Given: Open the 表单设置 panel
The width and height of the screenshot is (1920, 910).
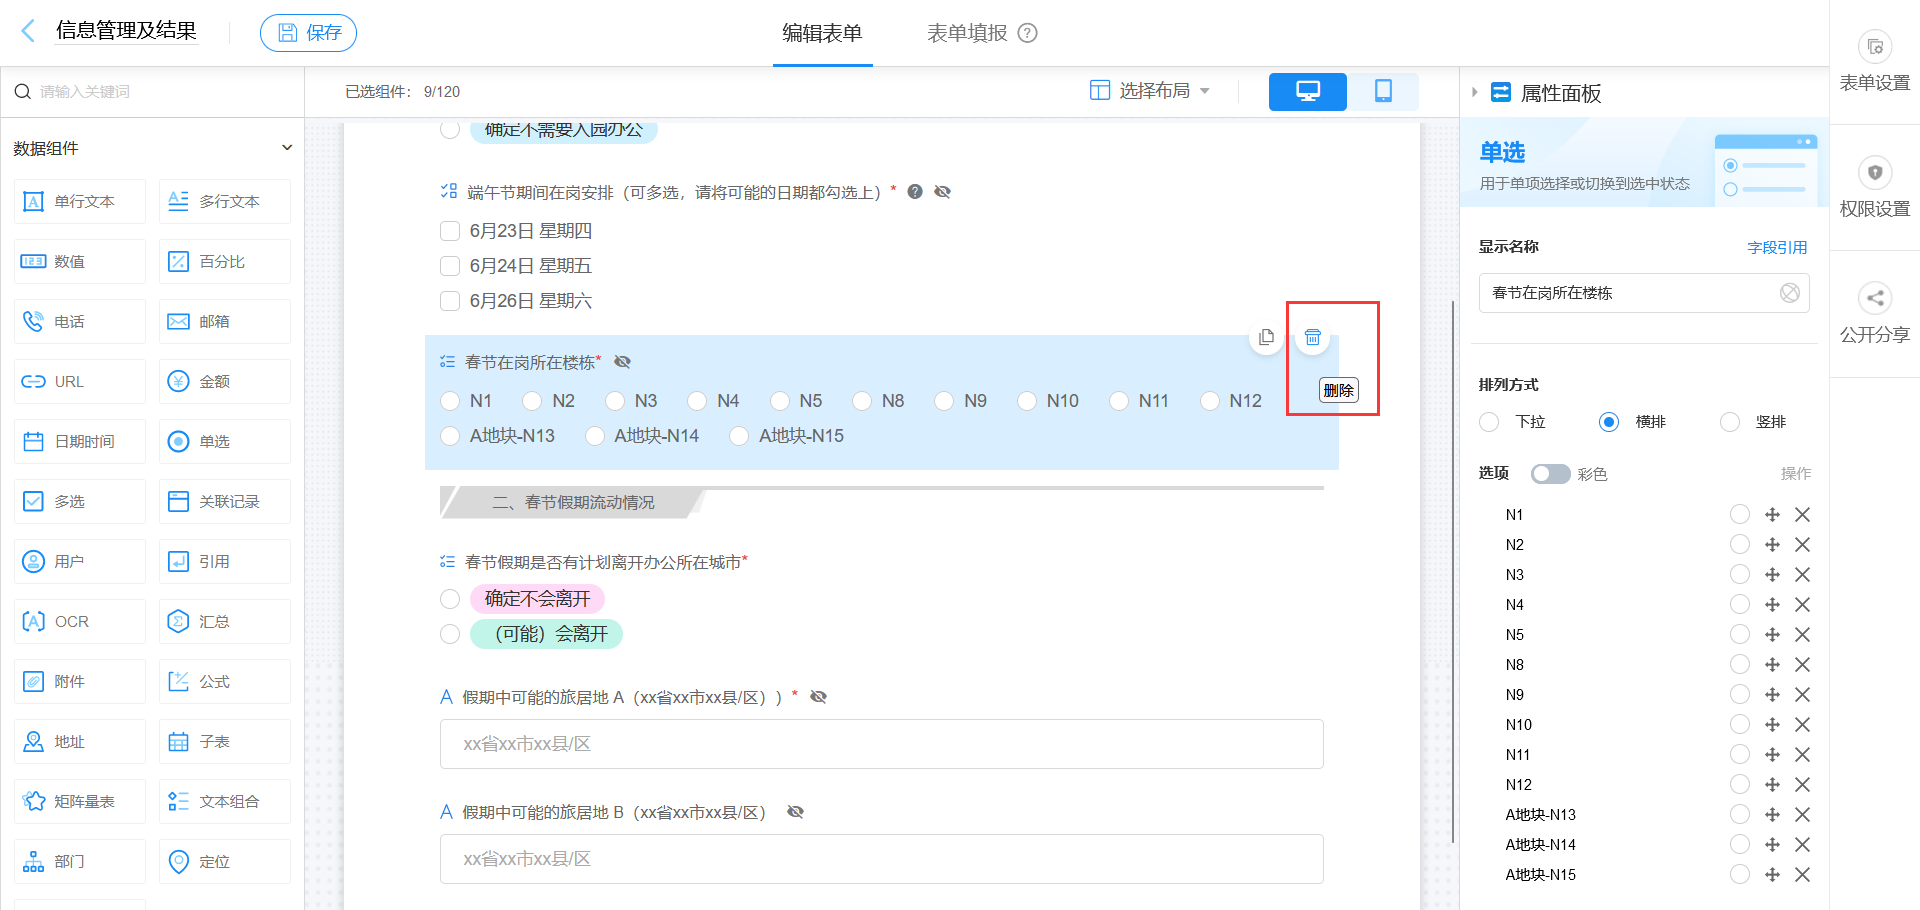Looking at the screenshot, I should 1874,60.
